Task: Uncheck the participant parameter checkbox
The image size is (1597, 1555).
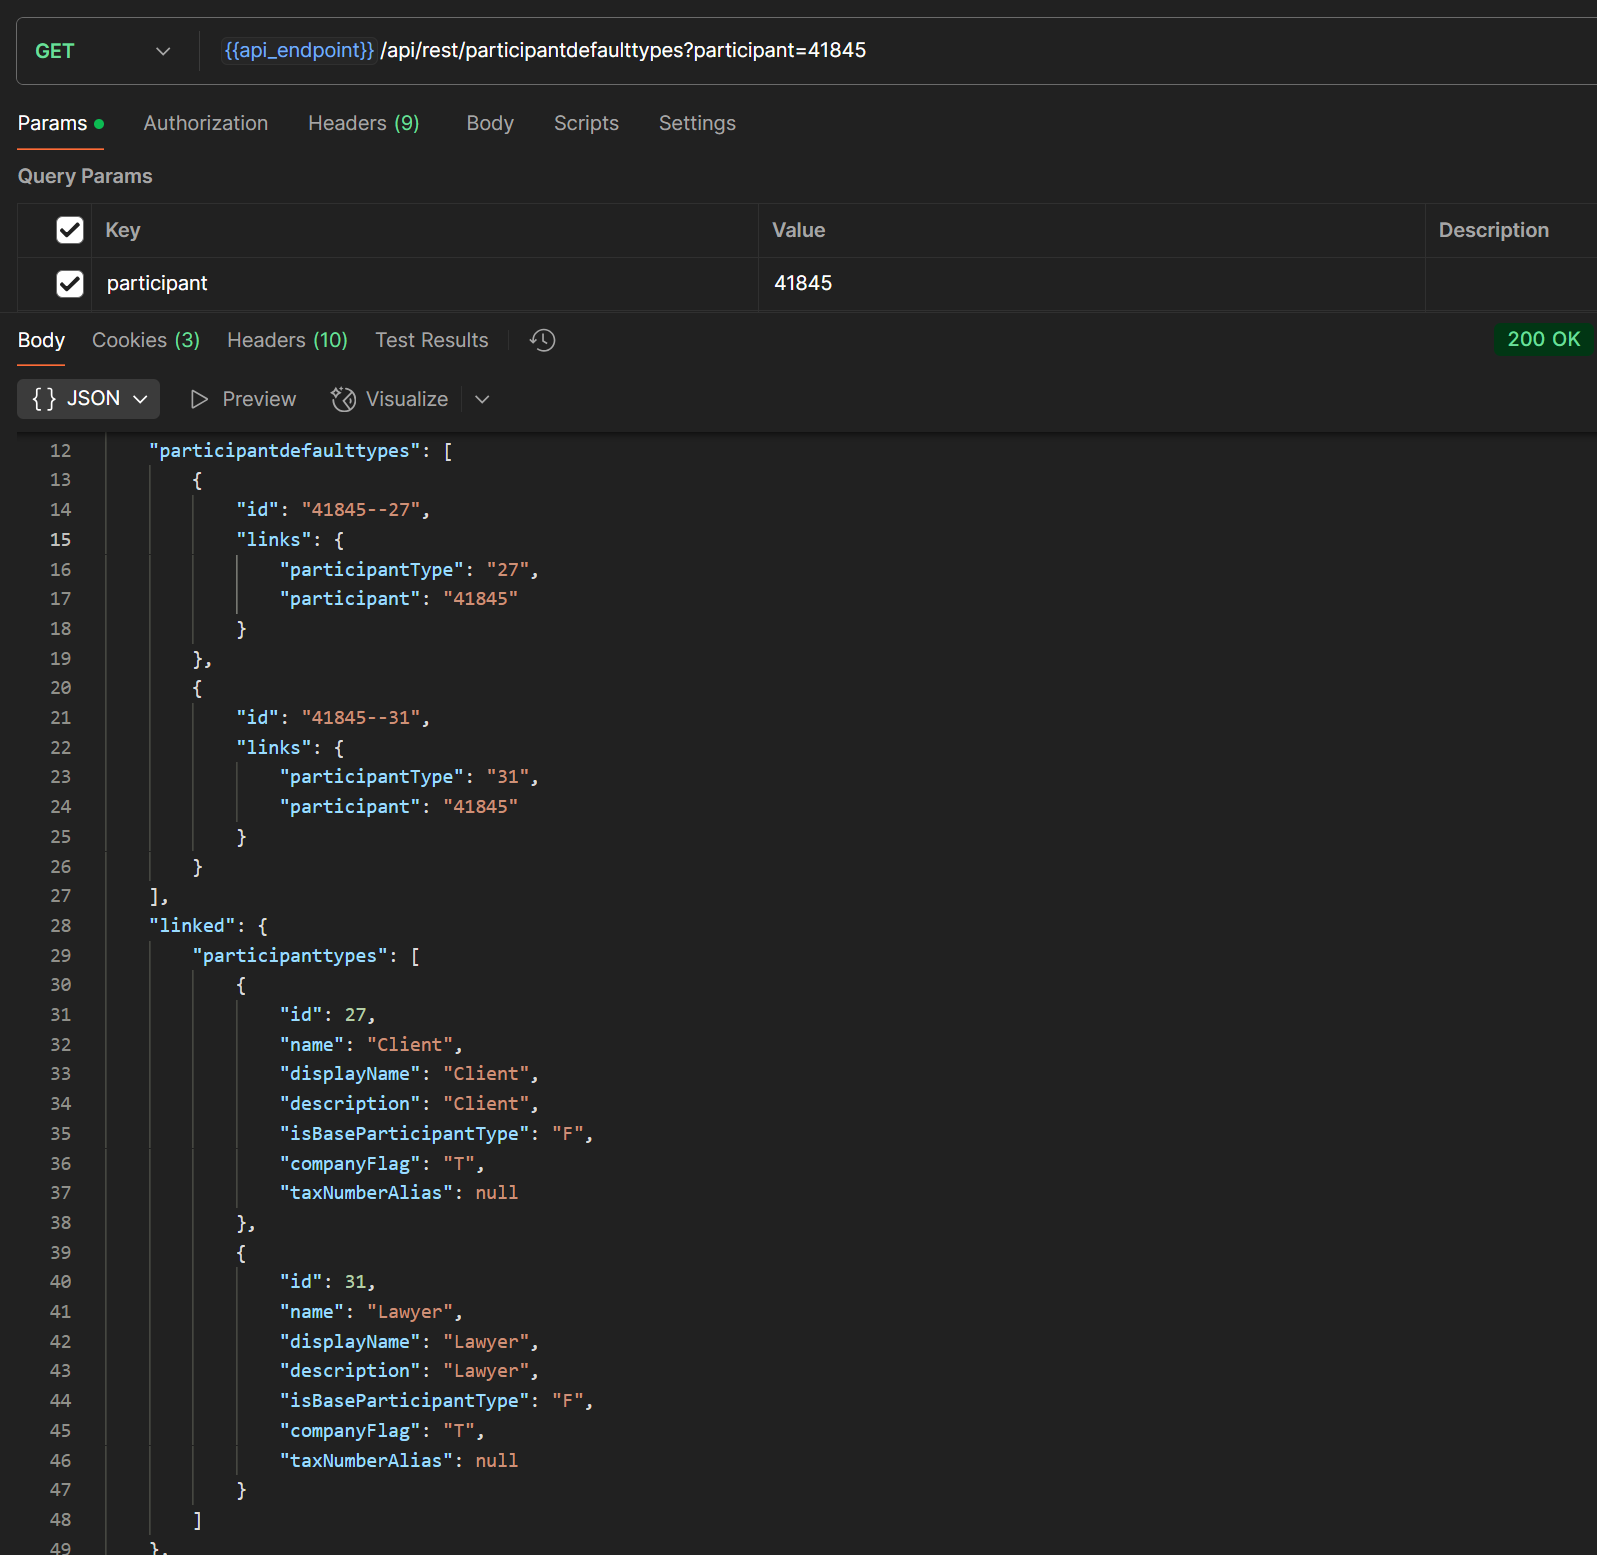Action: [70, 284]
